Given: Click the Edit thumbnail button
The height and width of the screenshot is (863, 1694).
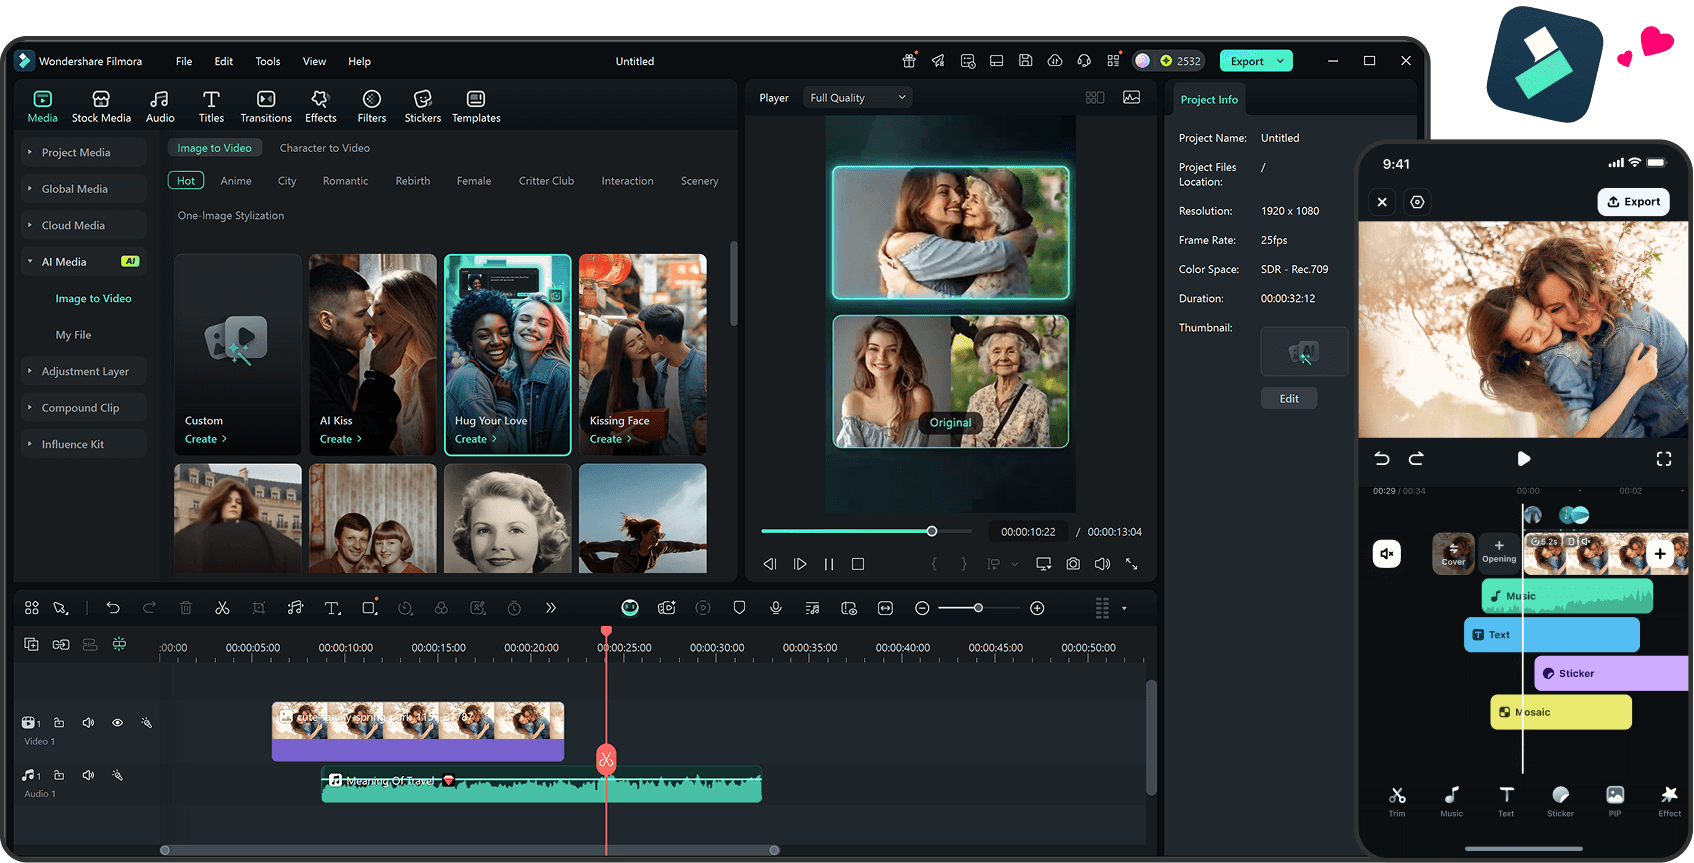Looking at the screenshot, I should (x=1289, y=399).
